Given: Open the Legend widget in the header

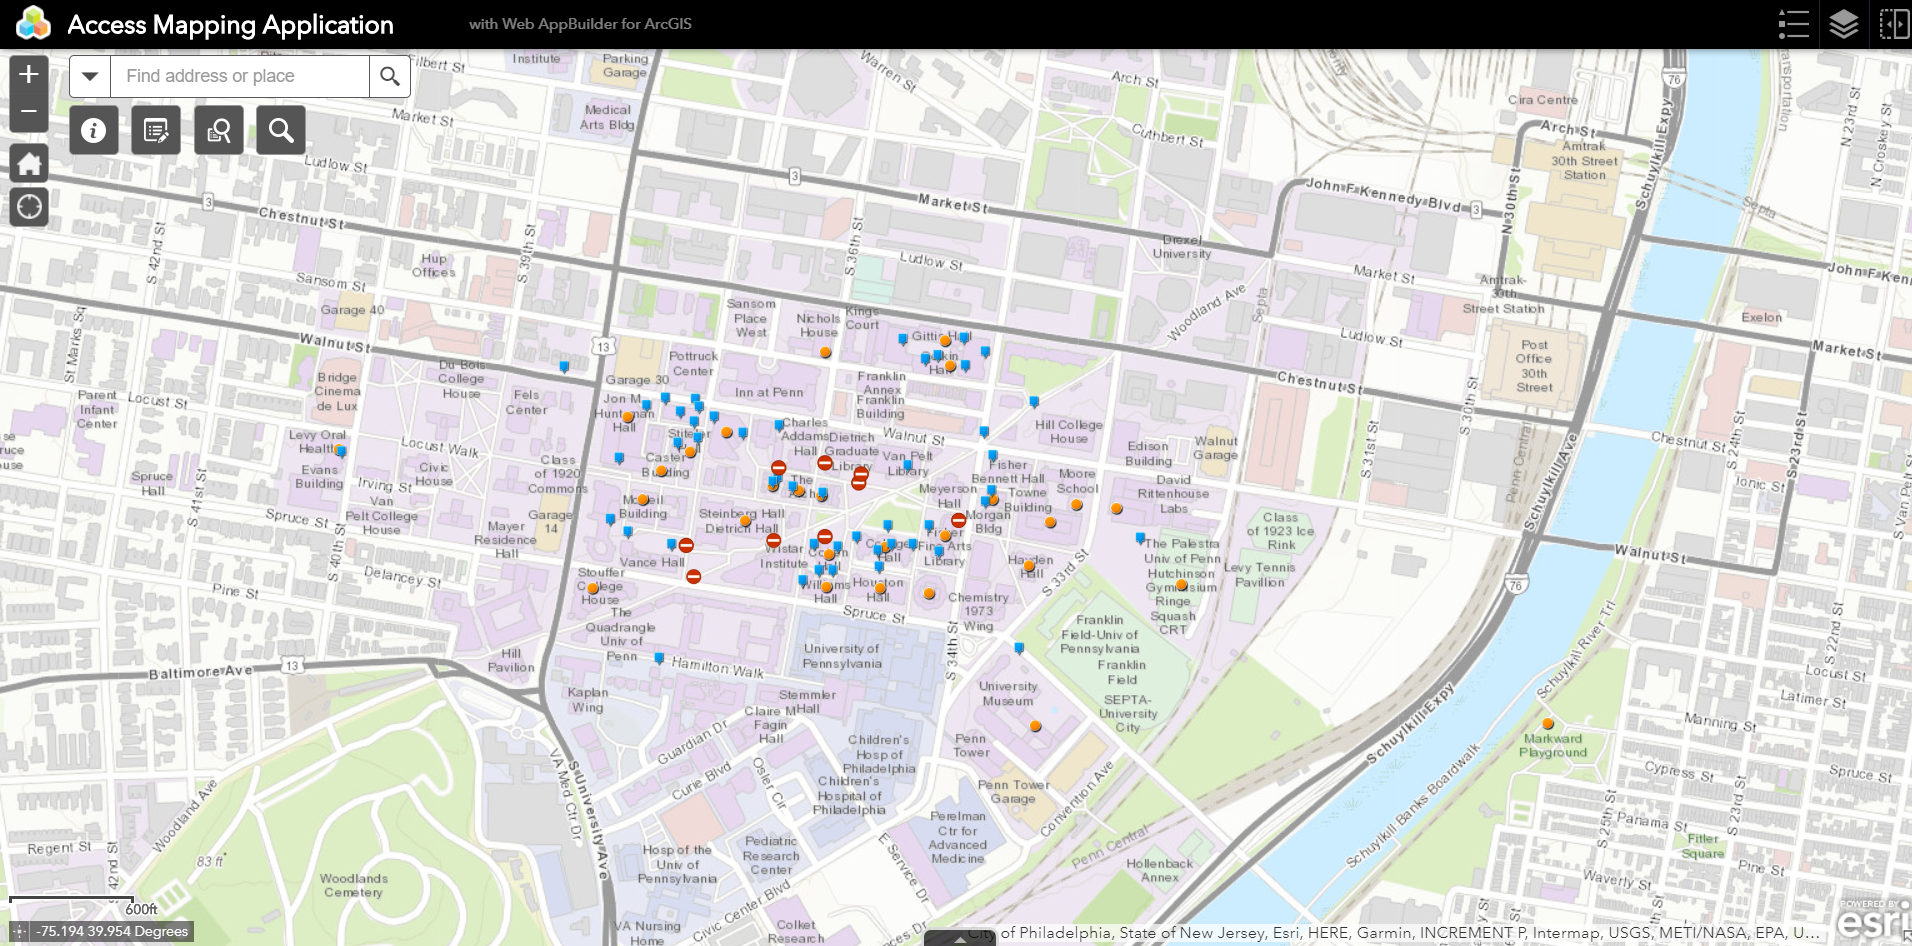Looking at the screenshot, I should (x=1794, y=24).
